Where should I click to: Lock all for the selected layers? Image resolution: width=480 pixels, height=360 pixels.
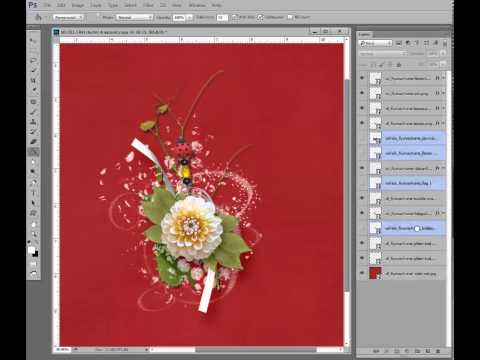pyautogui.click(x=399, y=65)
